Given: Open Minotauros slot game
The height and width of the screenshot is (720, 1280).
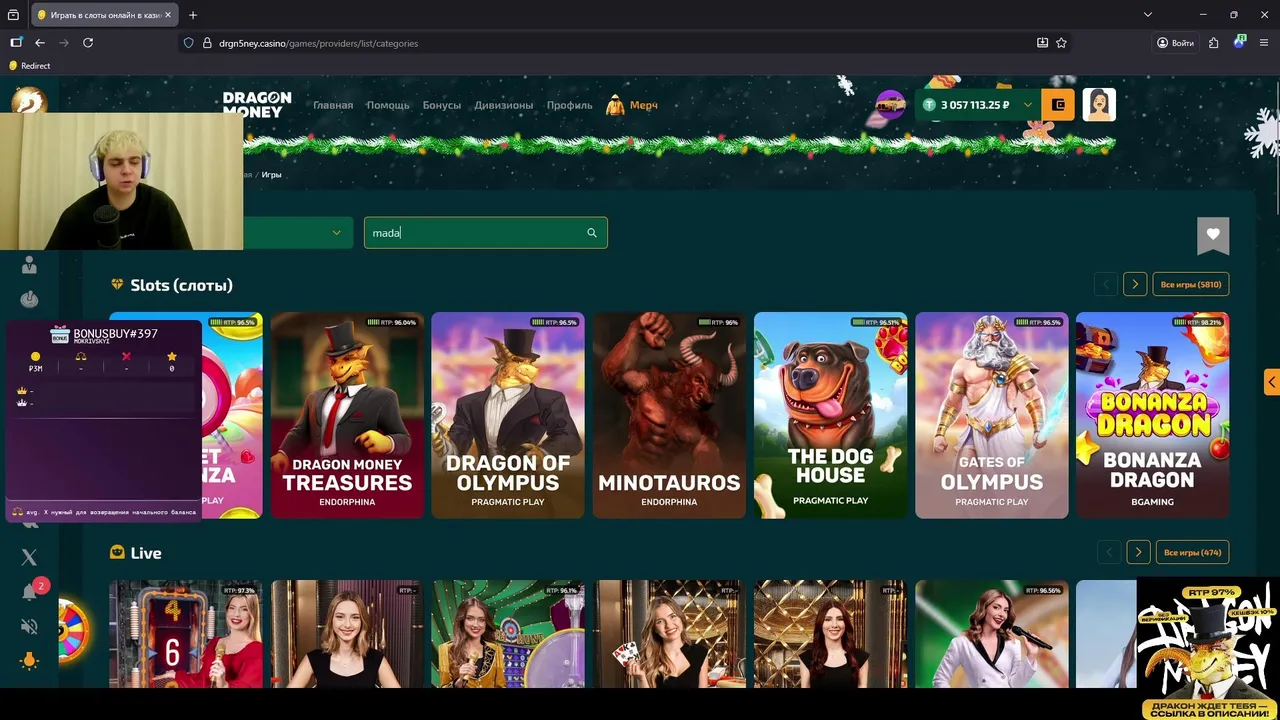Looking at the screenshot, I should (x=669, y=415).
